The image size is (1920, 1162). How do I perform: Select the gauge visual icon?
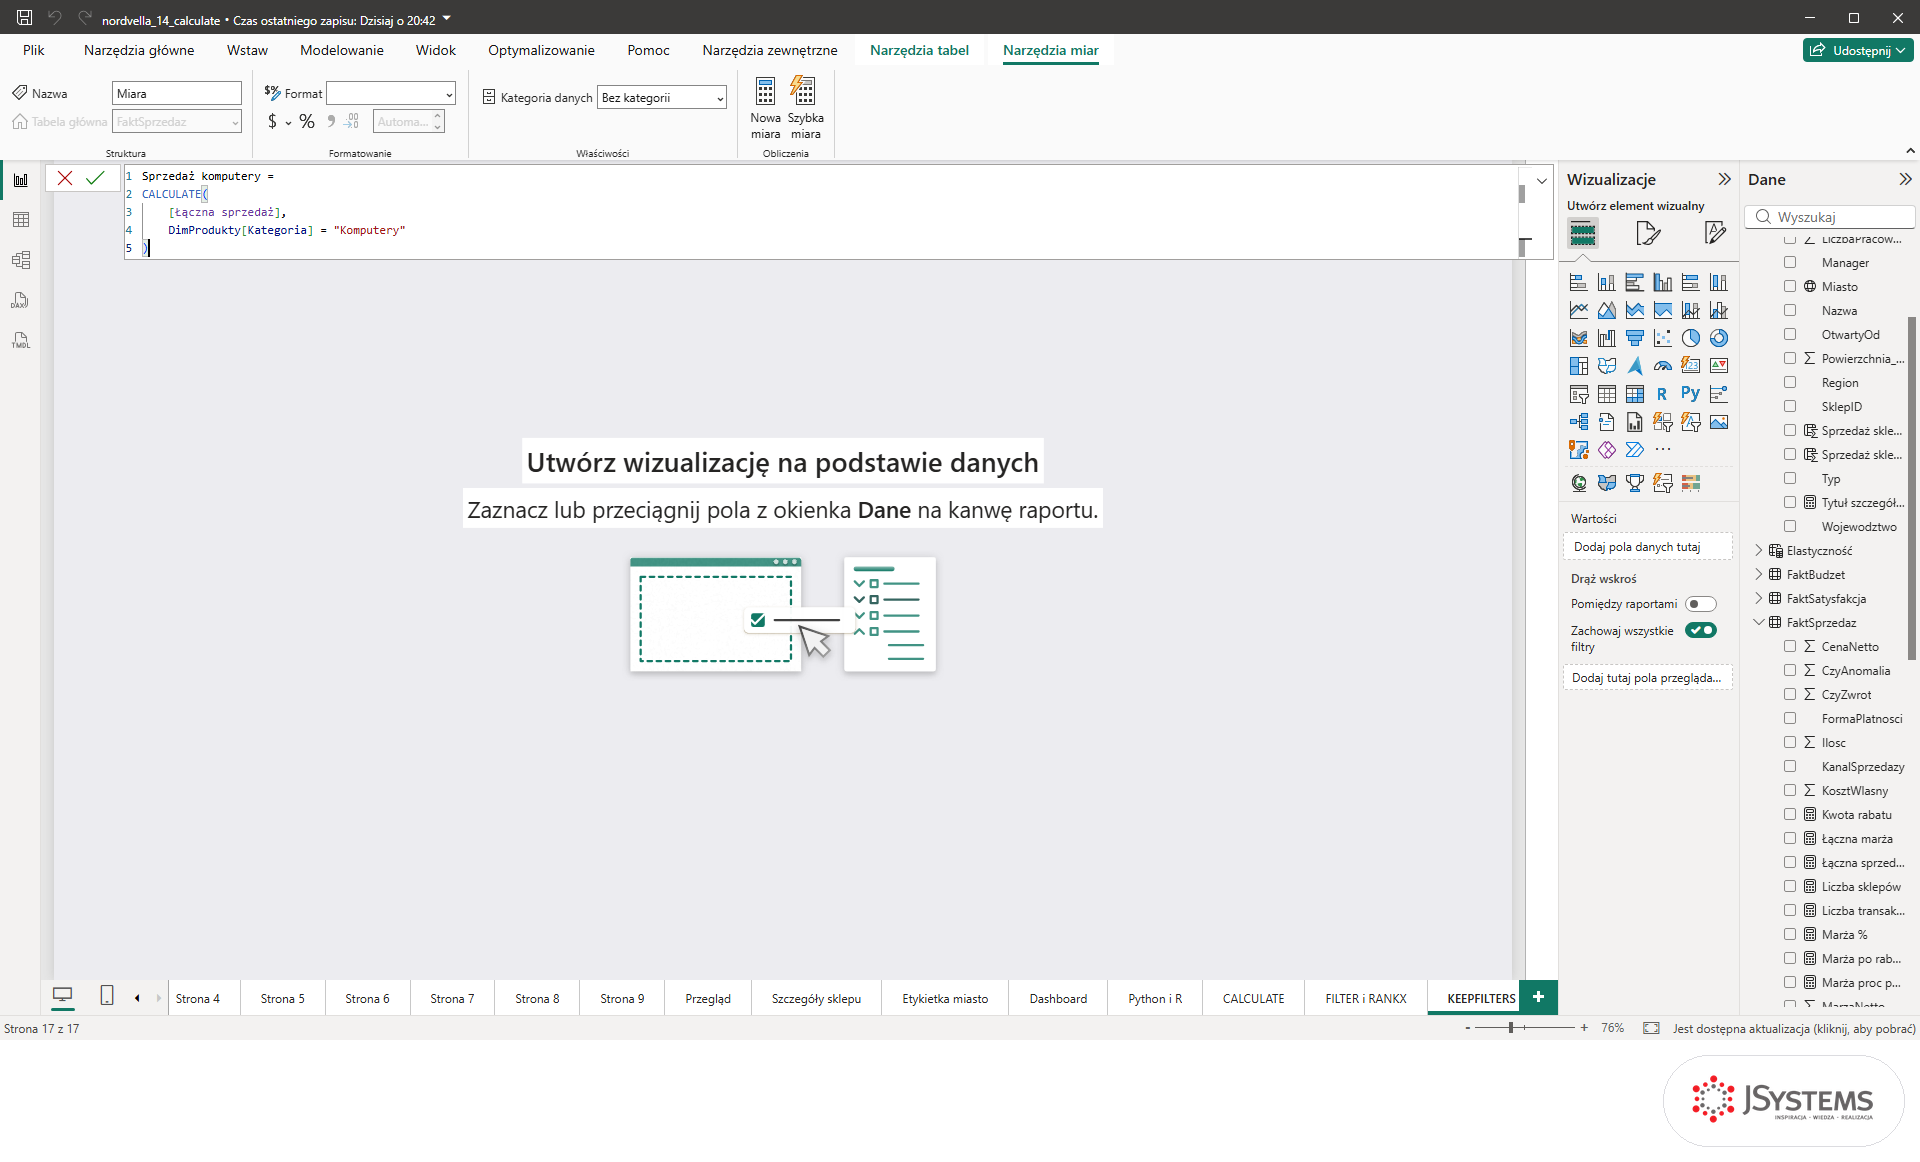point(1663,366)
